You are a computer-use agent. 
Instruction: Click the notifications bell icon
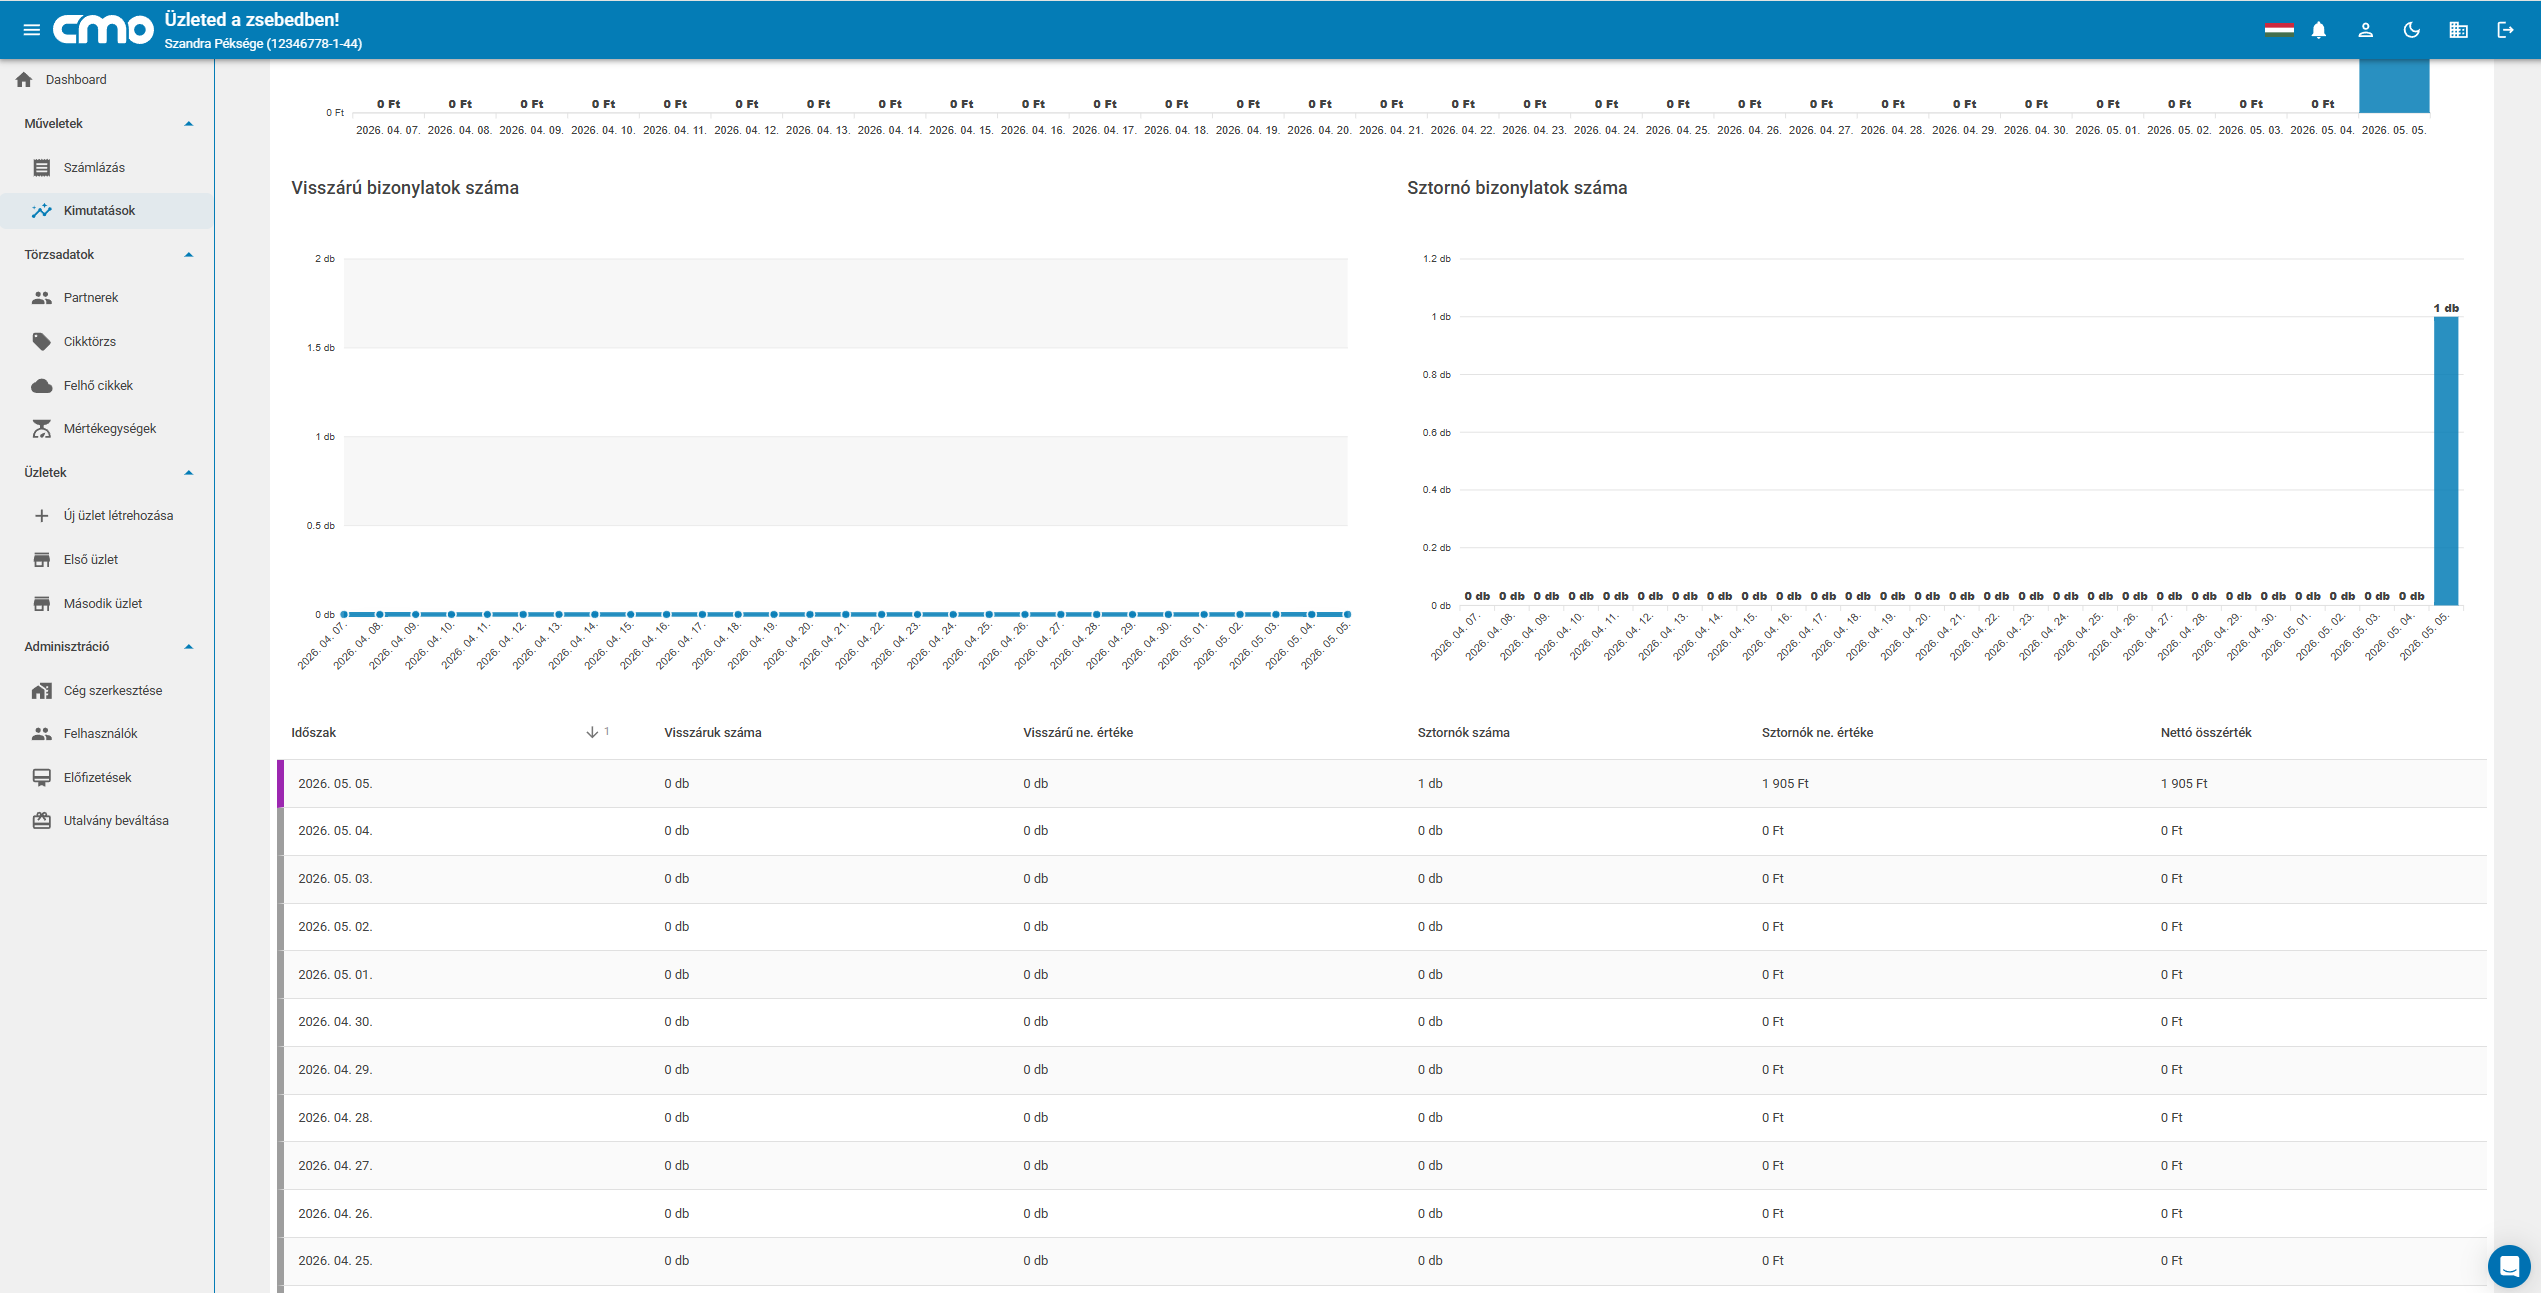pyautogui.click(x=2318, y=30)
